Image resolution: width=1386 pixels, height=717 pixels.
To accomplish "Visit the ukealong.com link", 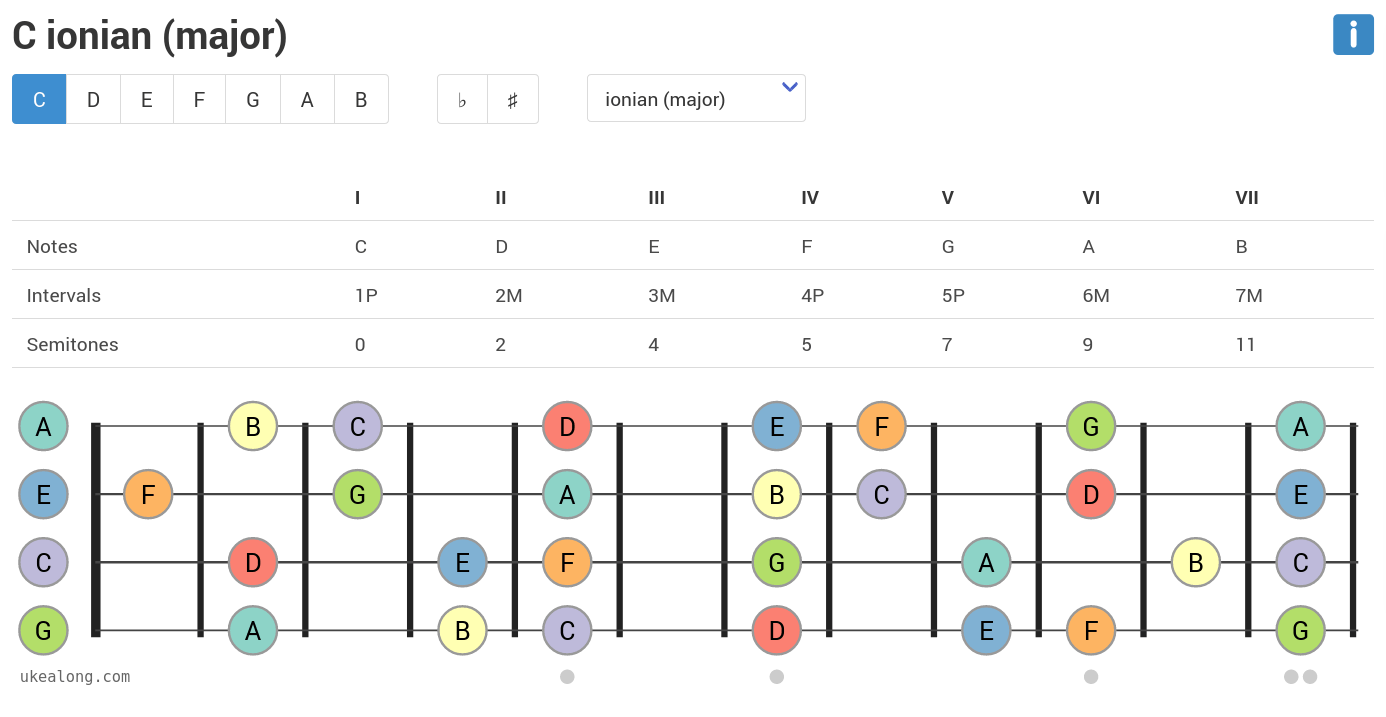I will click(75, 677).
